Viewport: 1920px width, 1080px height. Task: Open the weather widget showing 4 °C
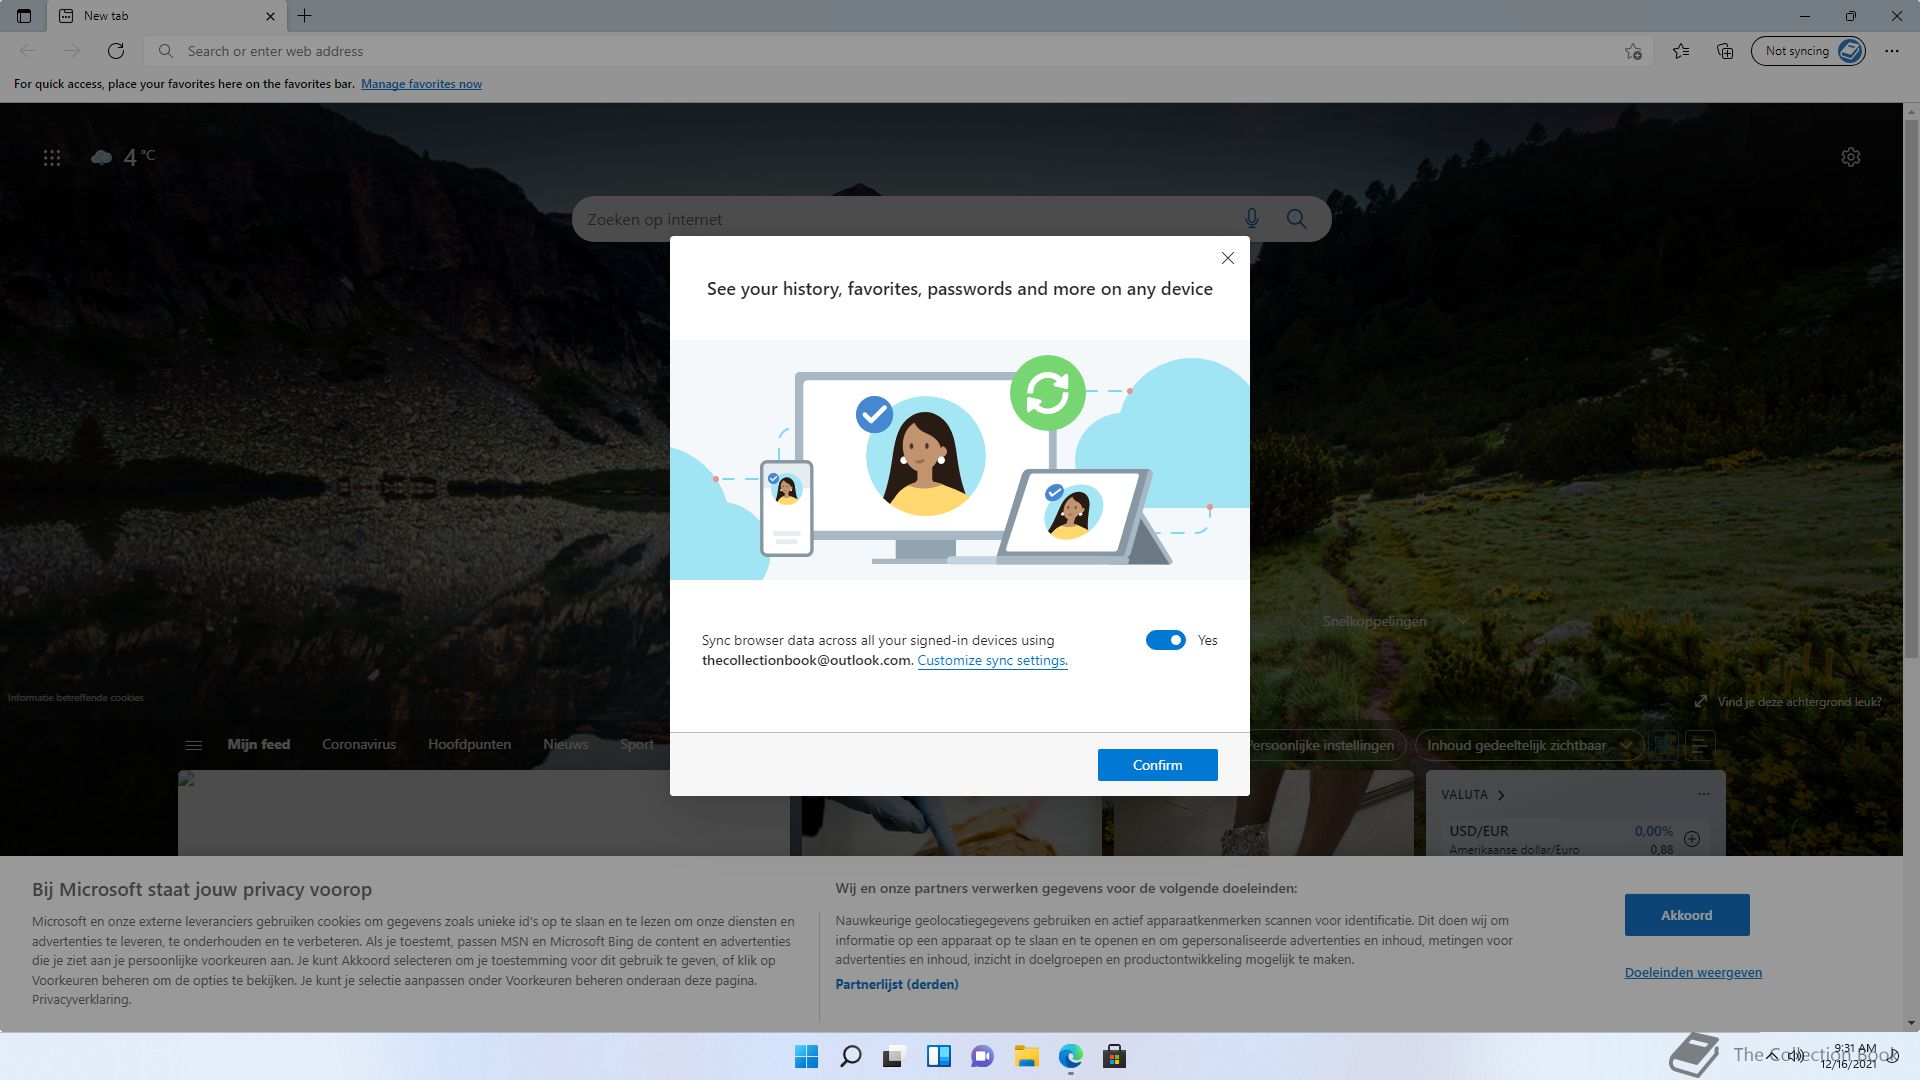coord(123,157)
